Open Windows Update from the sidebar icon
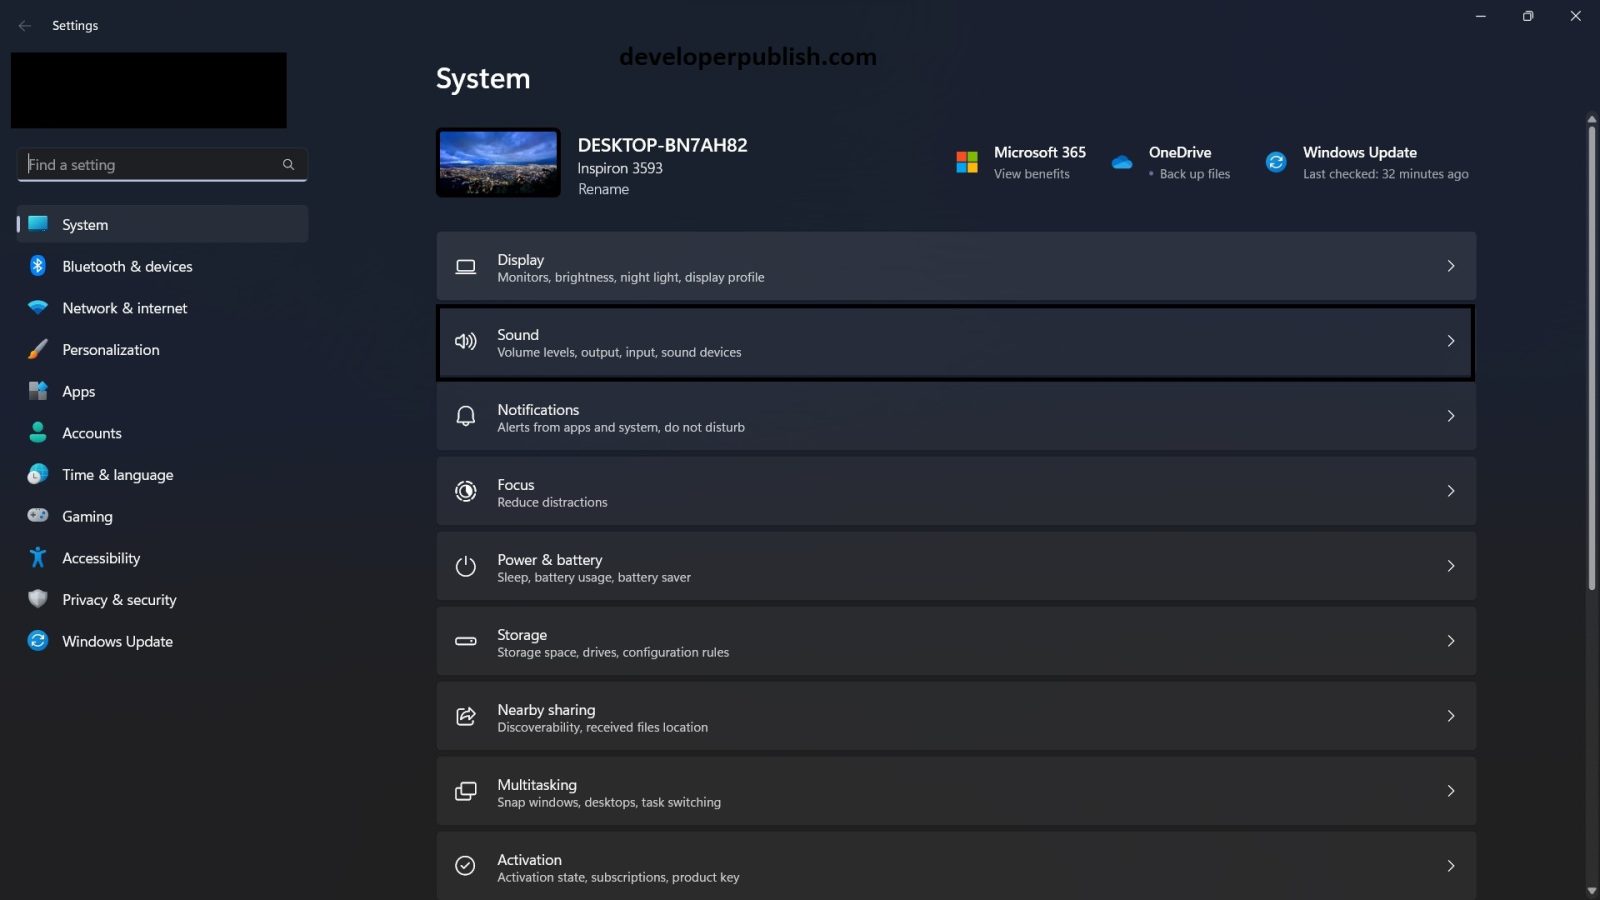1600x900 pixels. coord(37,641)
